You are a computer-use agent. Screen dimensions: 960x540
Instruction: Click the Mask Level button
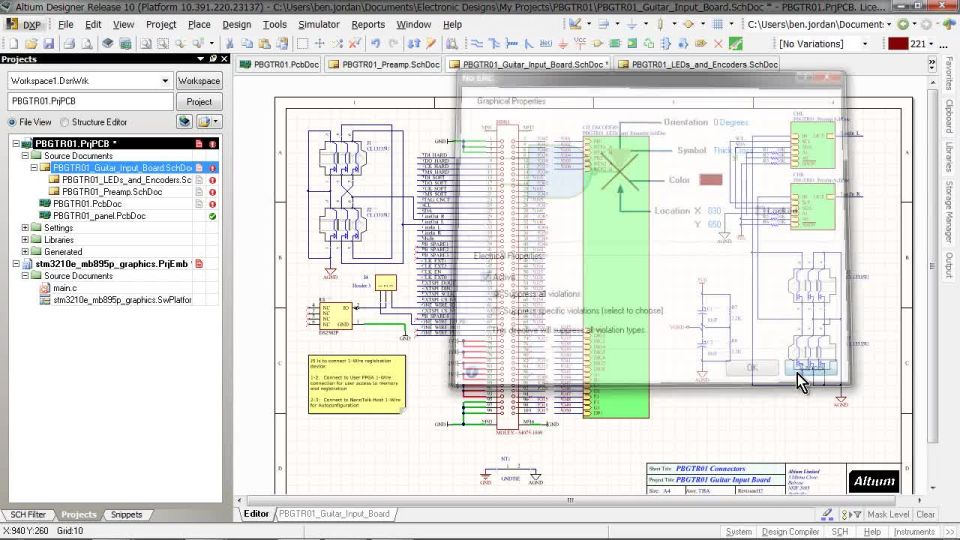point(888,514)
